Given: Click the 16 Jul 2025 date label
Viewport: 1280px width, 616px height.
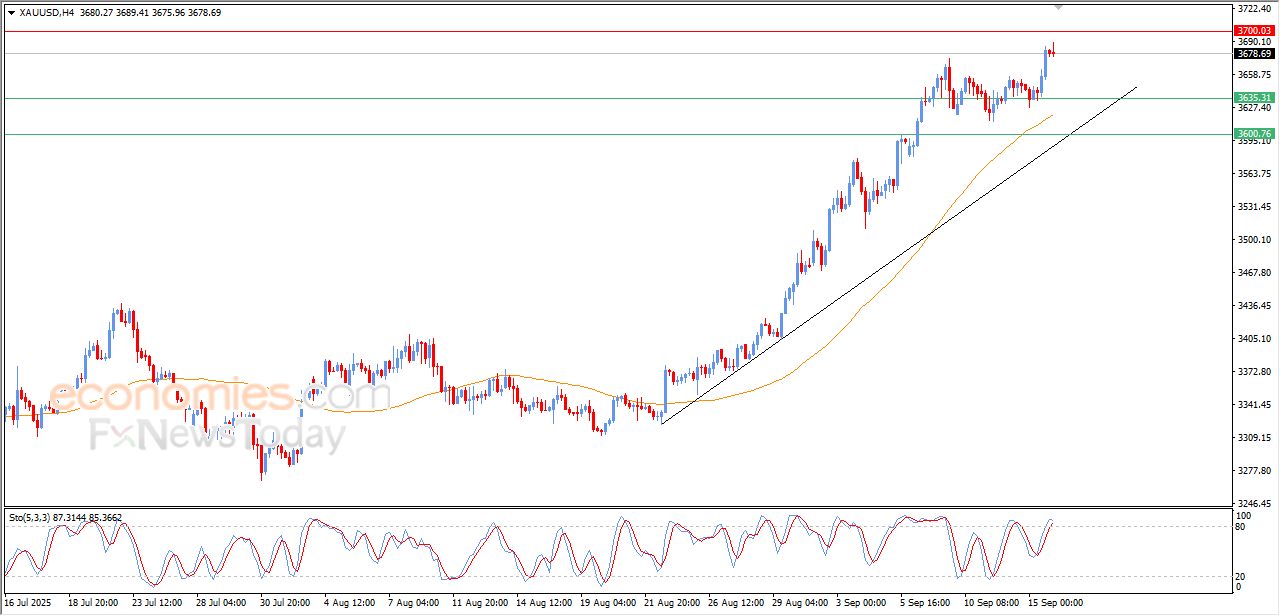Looking at the screenshot, I should point(27,603).
